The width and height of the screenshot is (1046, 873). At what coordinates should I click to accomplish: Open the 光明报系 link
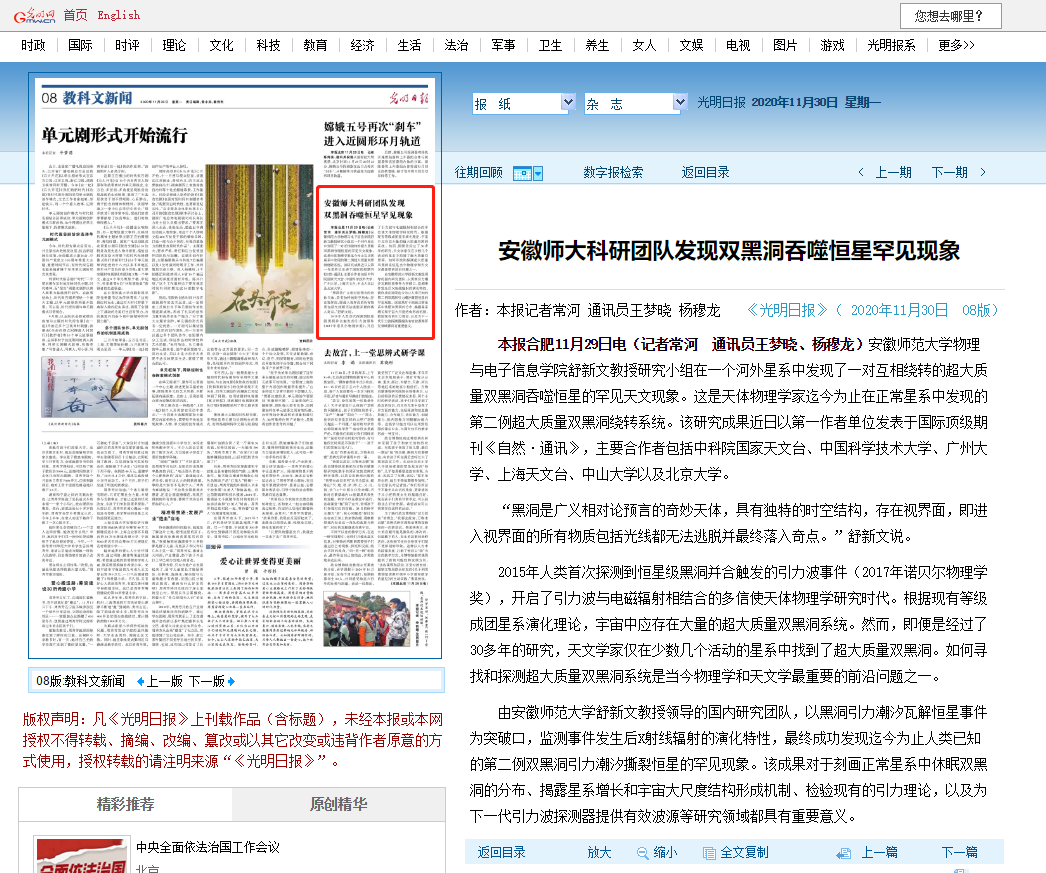pos(891,45)
